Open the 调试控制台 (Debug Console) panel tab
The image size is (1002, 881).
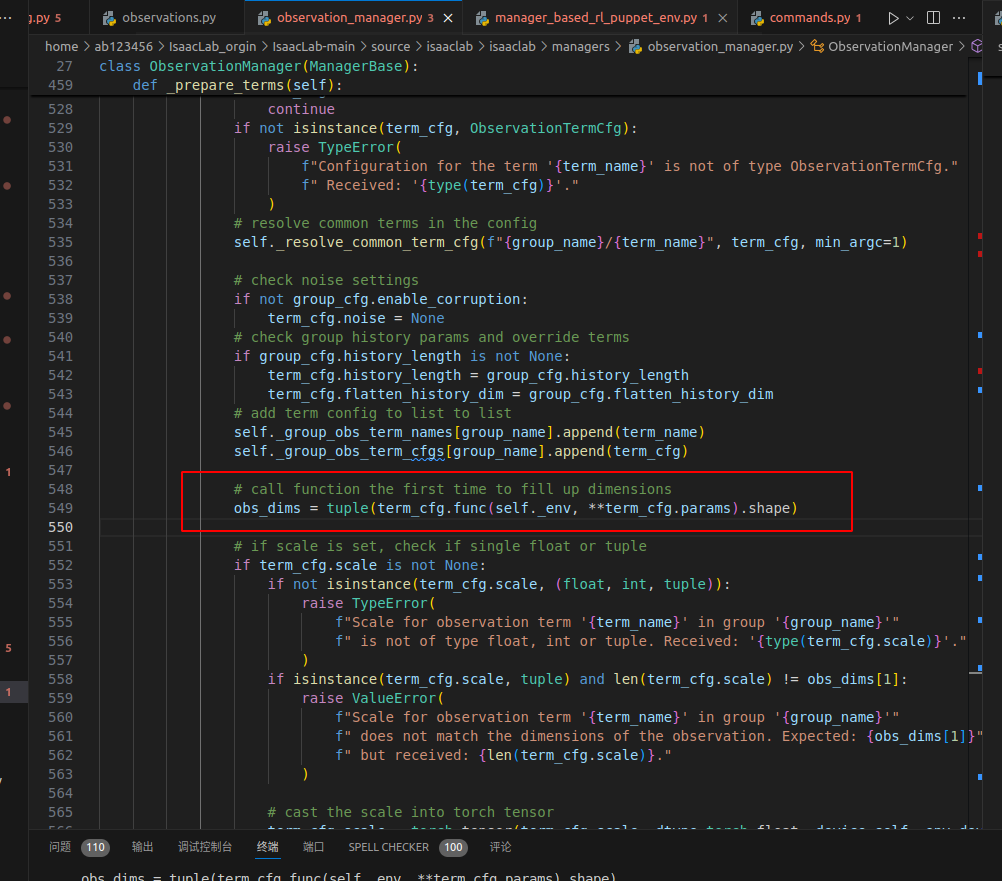click(x=205, y=847)
